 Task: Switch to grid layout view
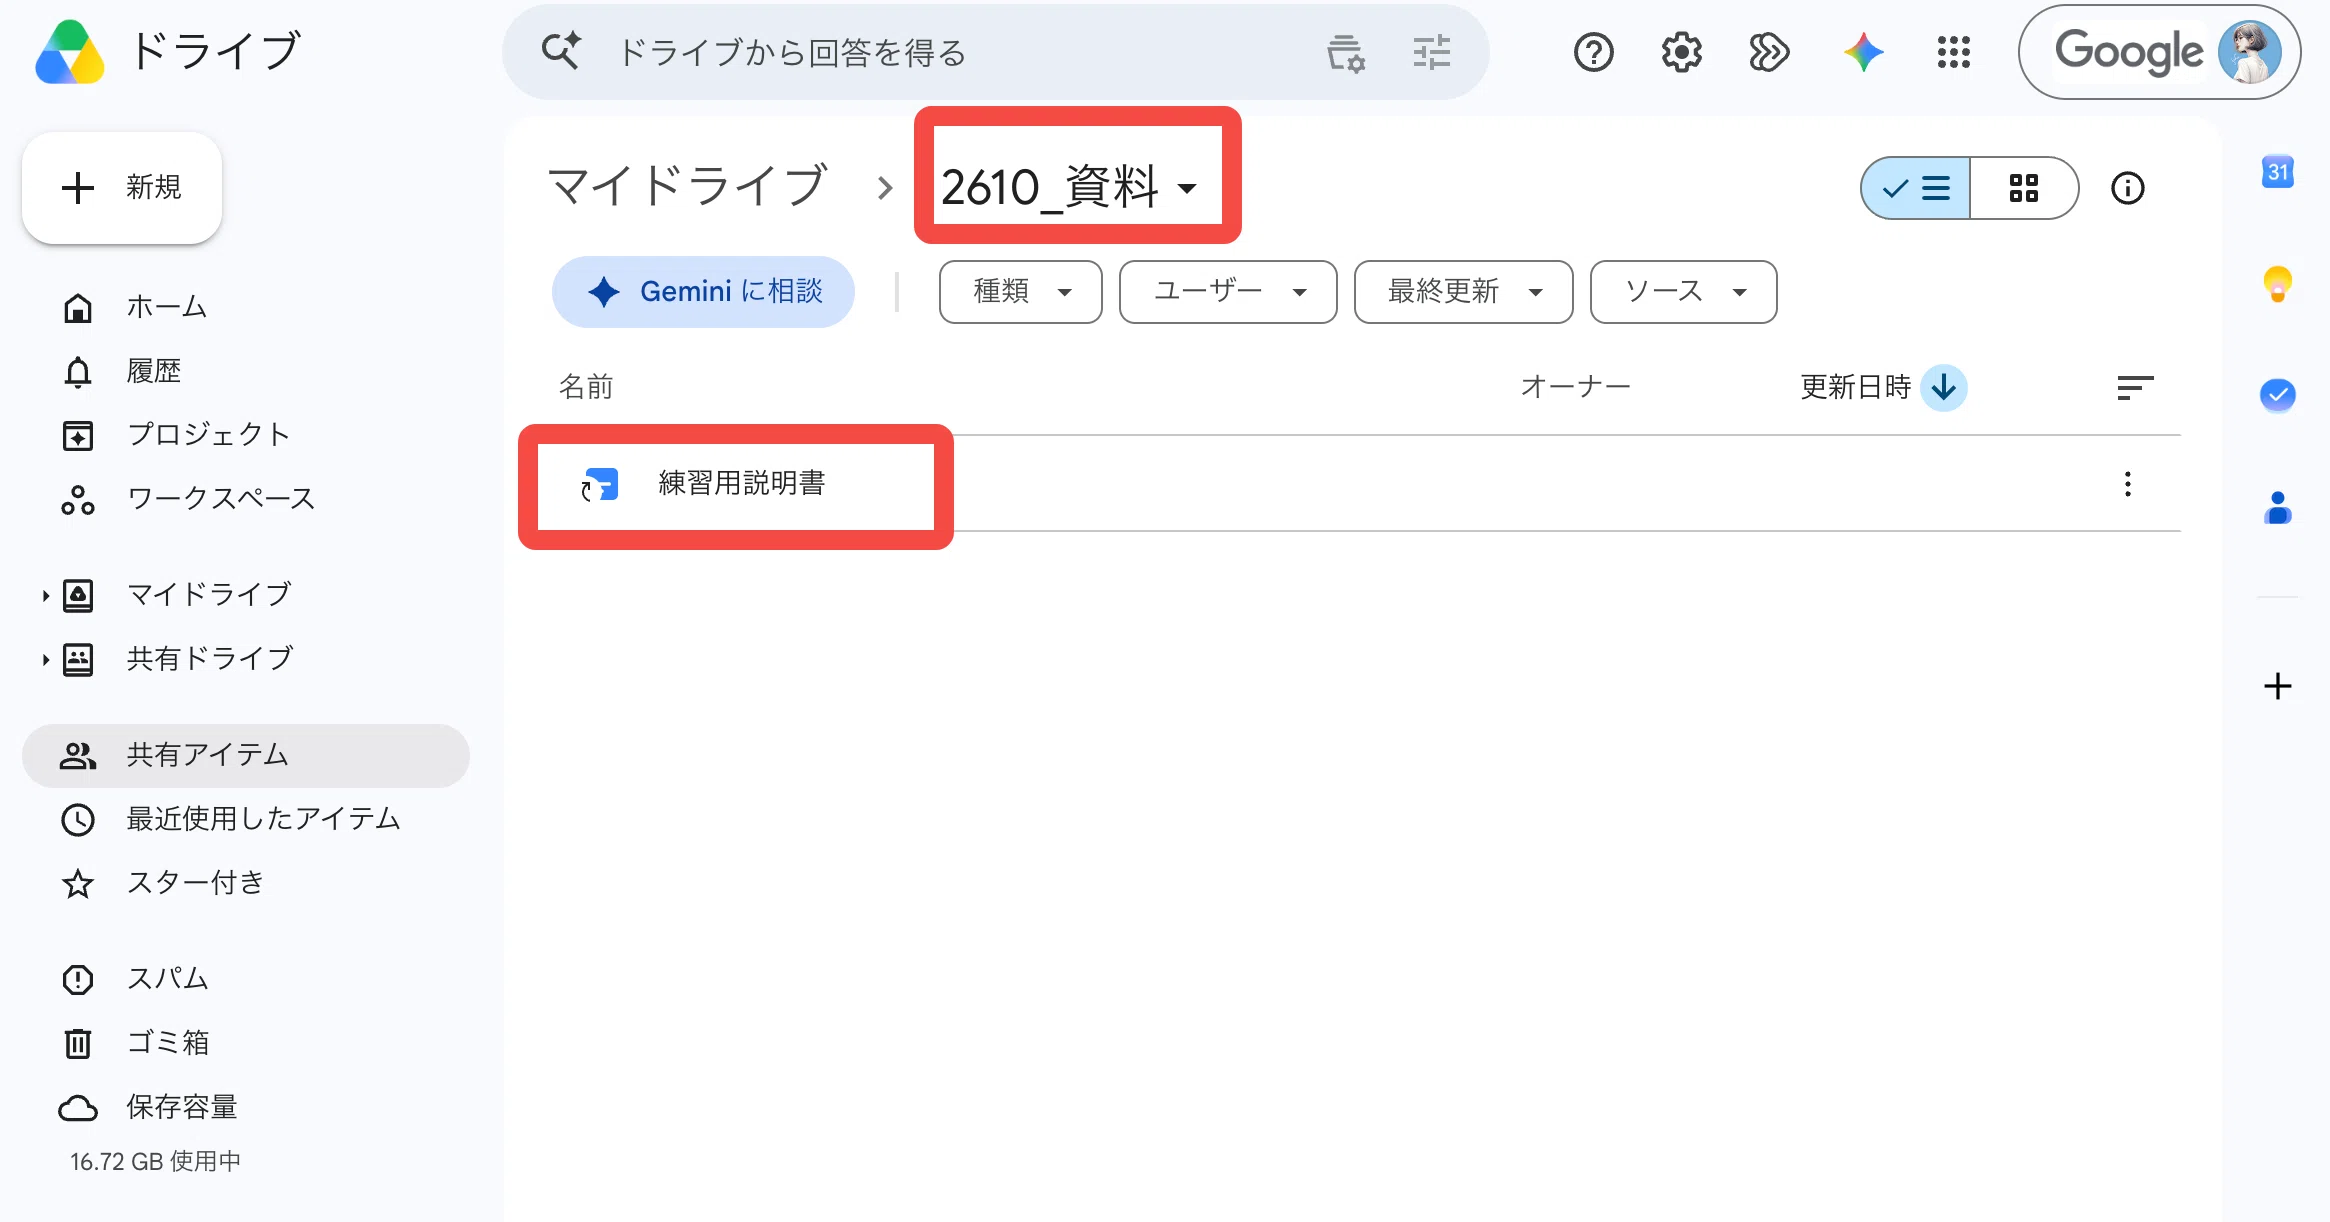point(2024,188)
